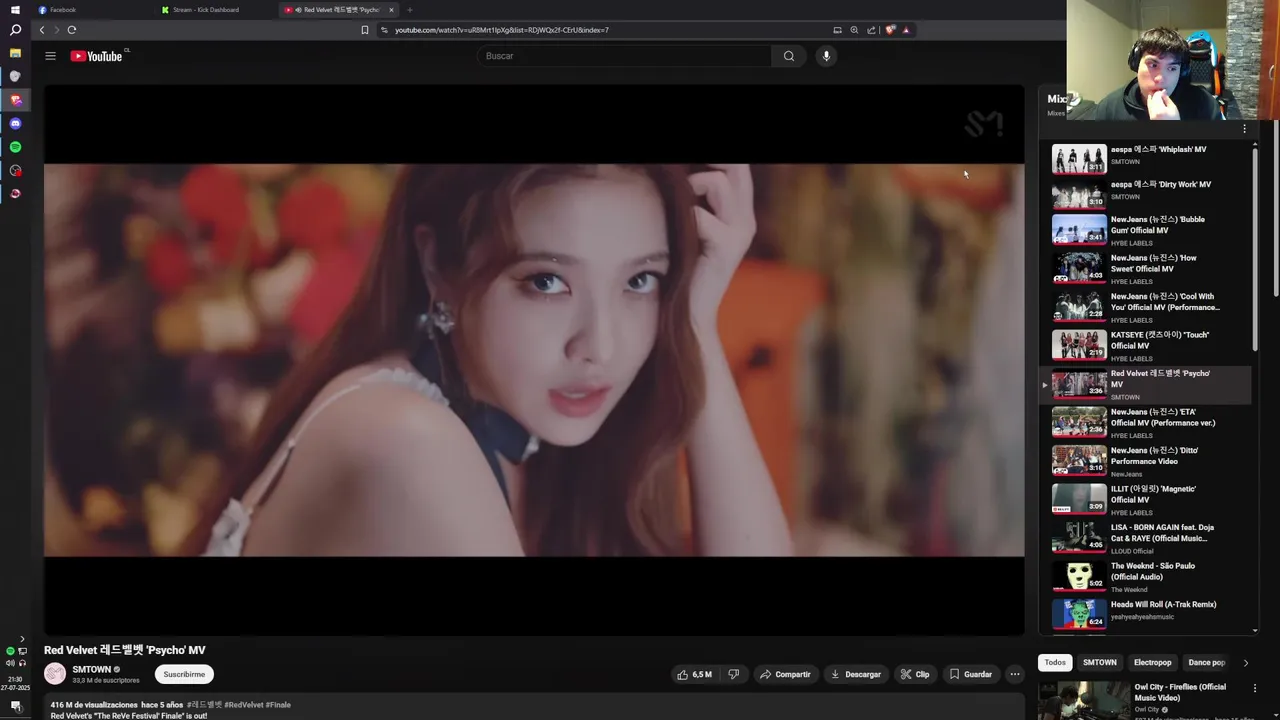This screenshot has height=720, width=1280.
Task: Bookmark the page from the address bar icon
Action: 365,30
